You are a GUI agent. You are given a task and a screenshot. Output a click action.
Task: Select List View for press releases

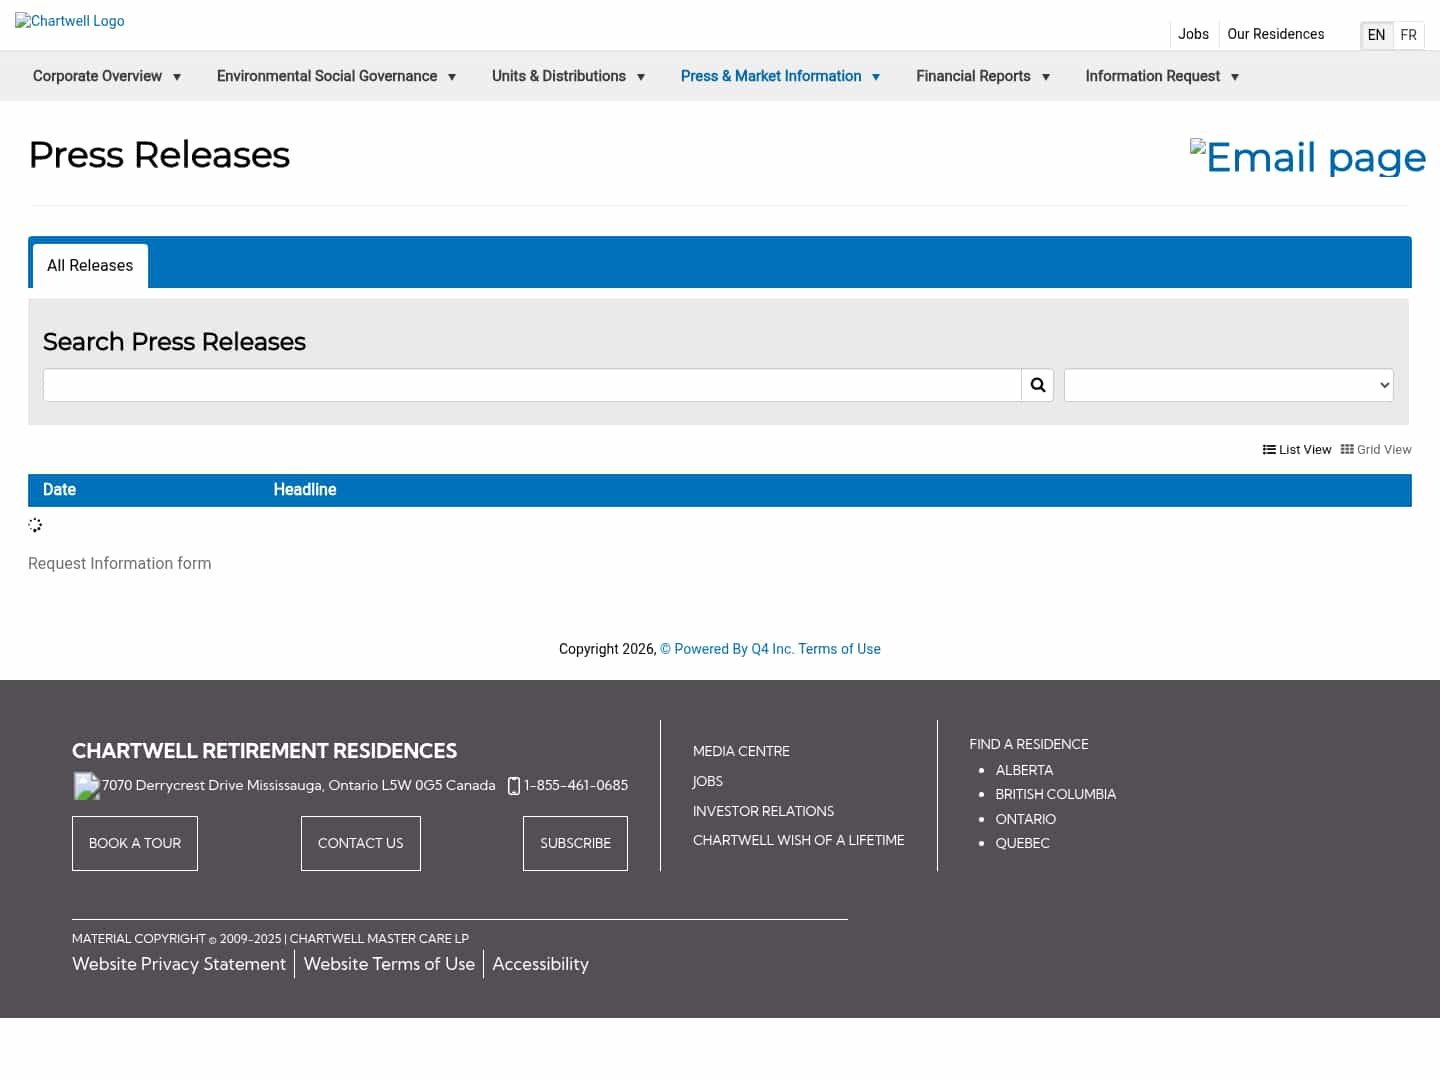pyautogui.click(x=1297, y=449)
